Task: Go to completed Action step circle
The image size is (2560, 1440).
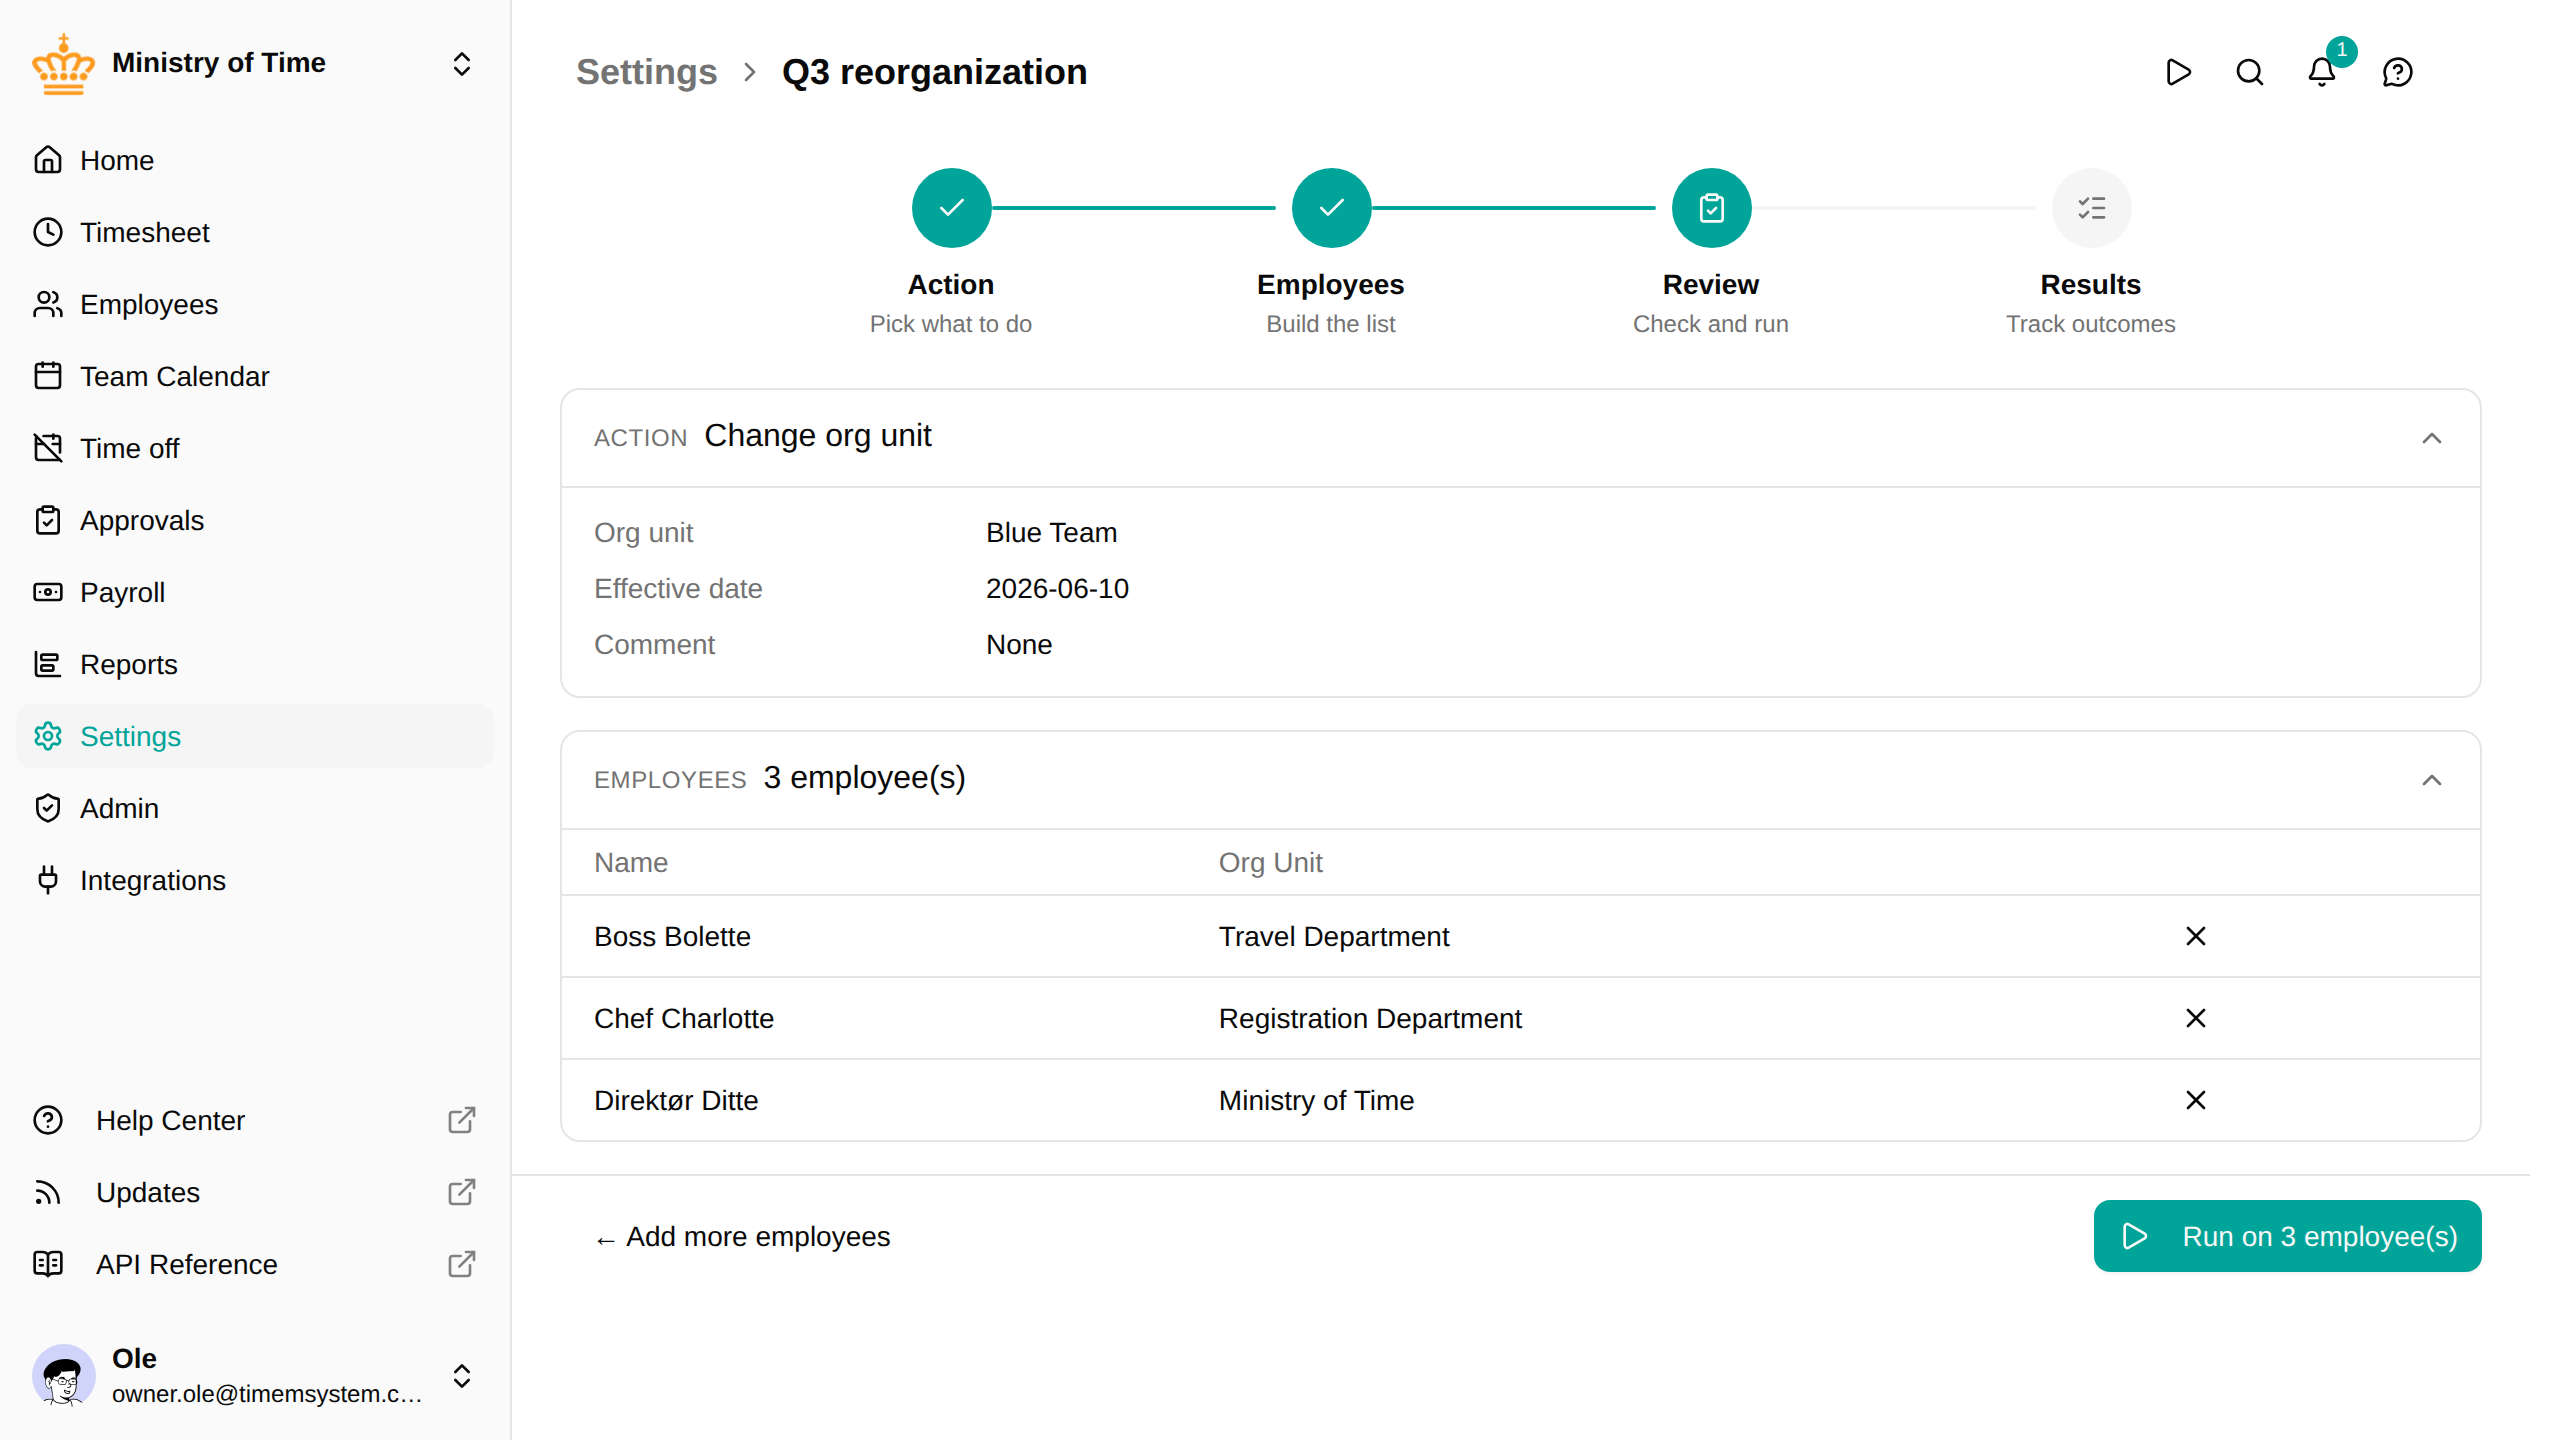Action: [x=951, y=208]
